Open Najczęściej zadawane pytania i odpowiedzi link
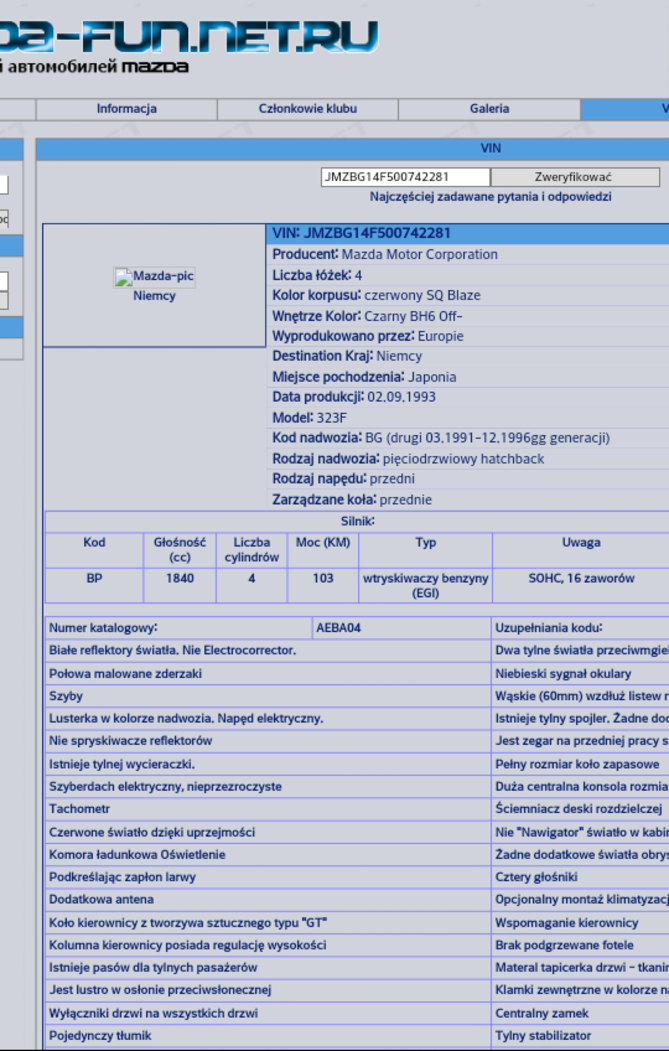This screenshot has height=1051, width=669. 491,197
